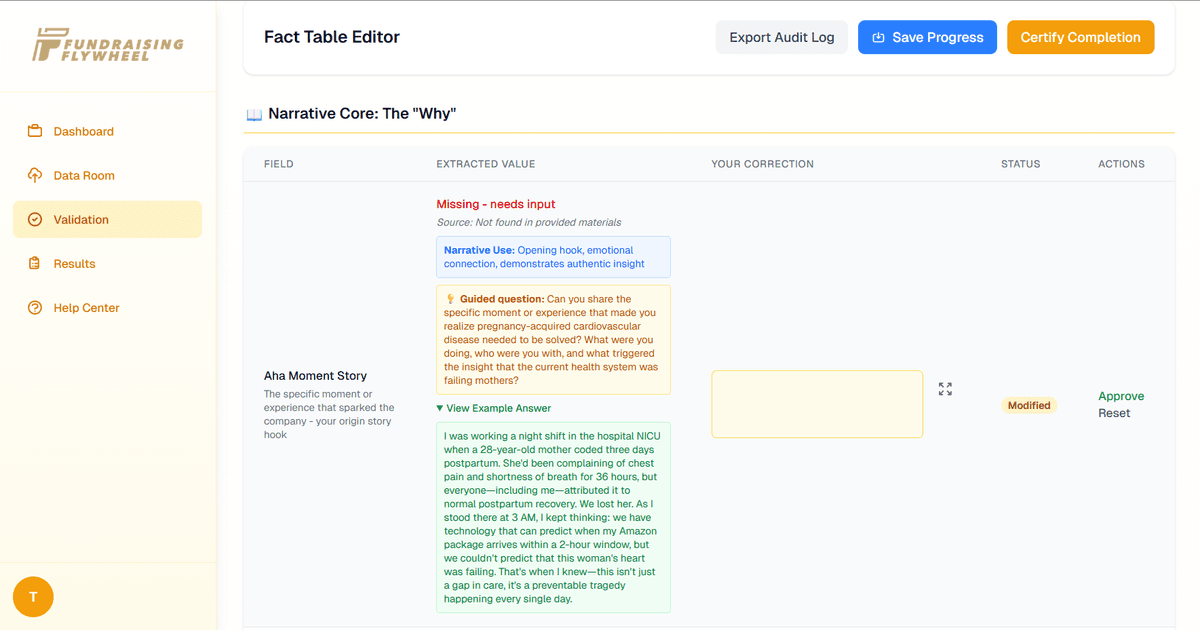Click the Results clipboard icon
Screen dimensions: 1200x630
35,264
